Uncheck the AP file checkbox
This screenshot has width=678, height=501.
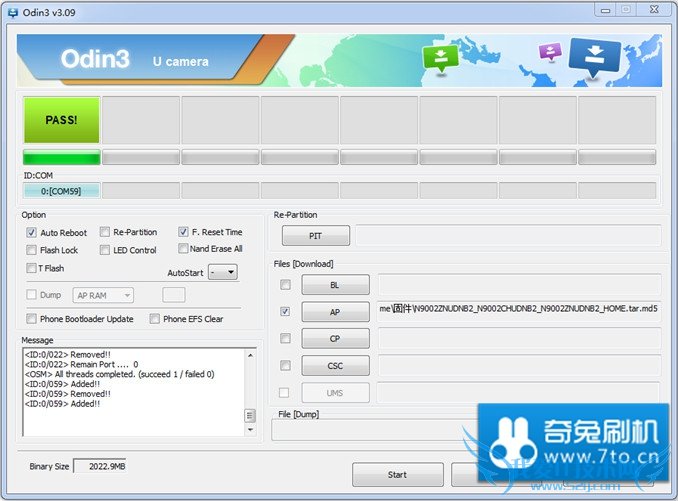coord(285,311)
